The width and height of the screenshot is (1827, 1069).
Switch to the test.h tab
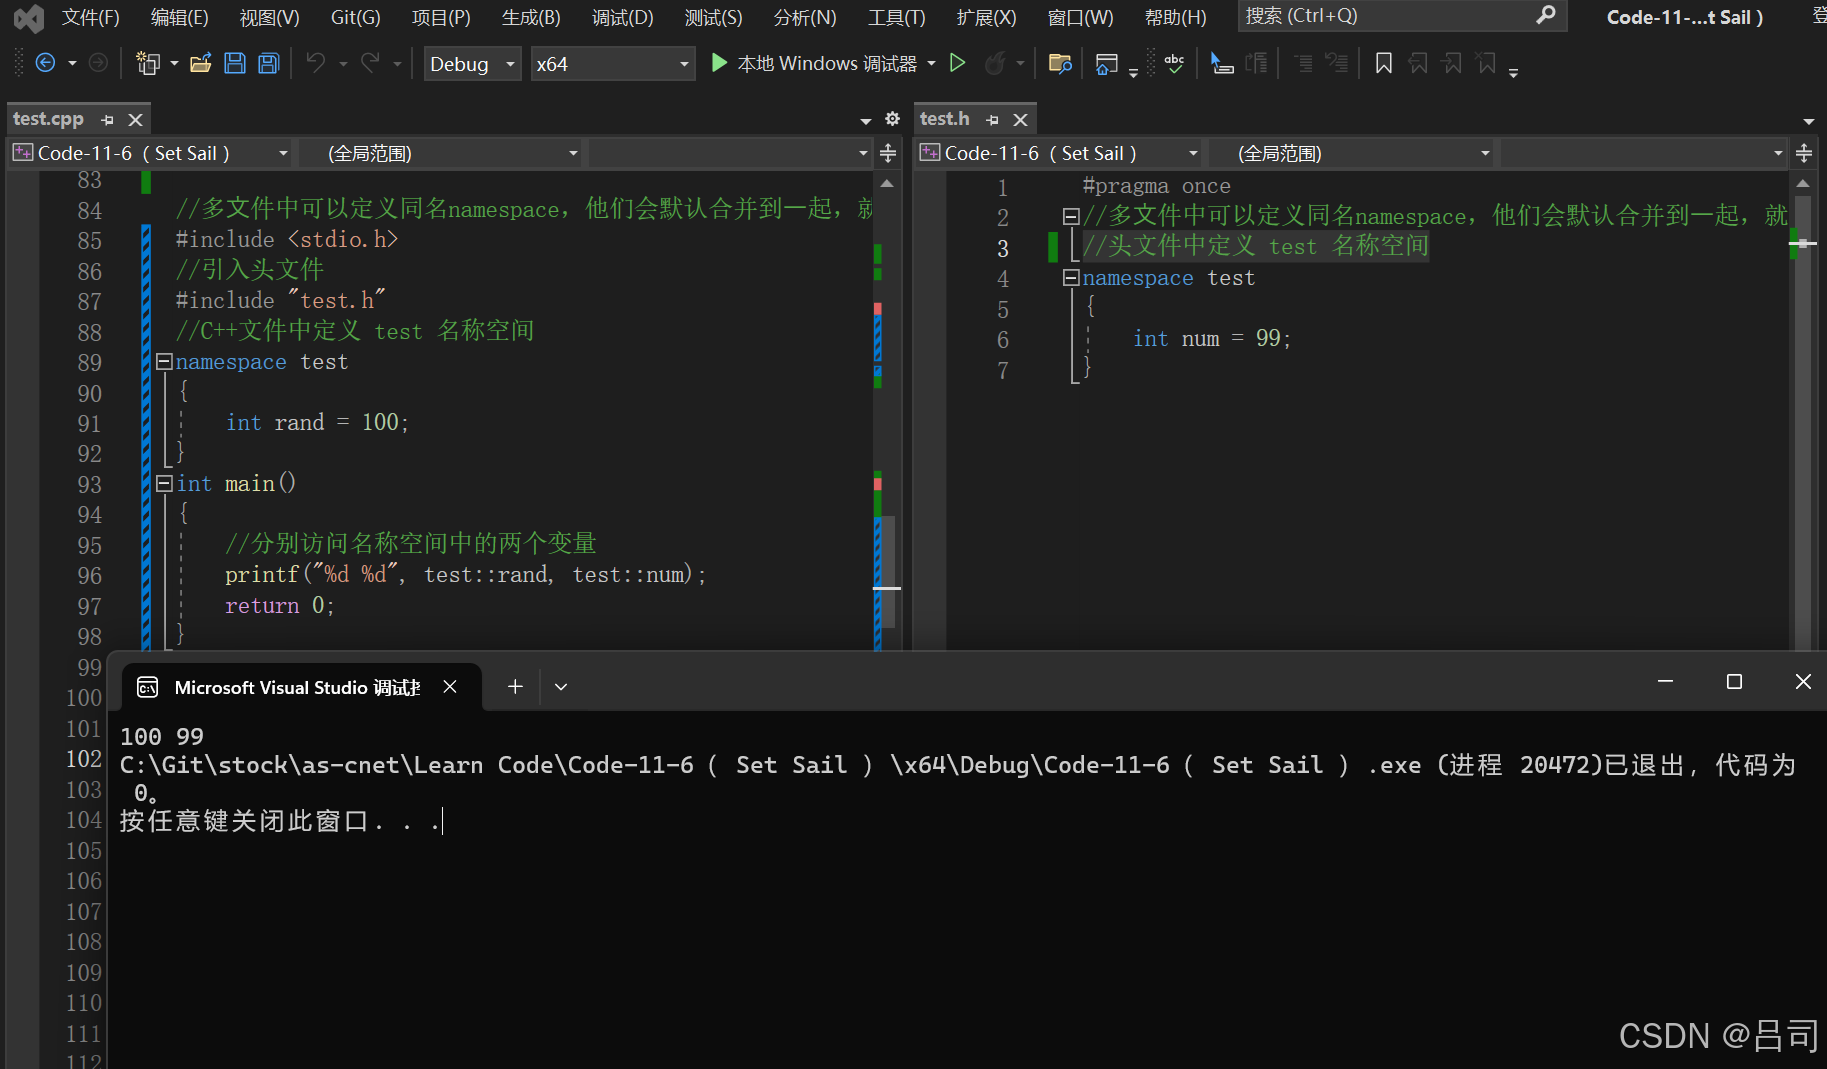click(944, 118)
